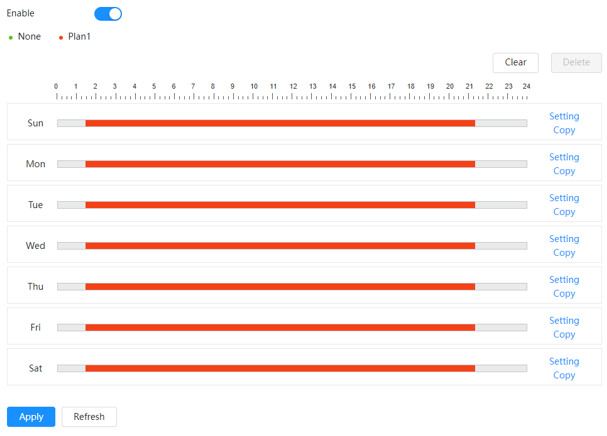Click Wednesday's red schedule period bar
Viewport: 607px width, 436px height.
(x=280, y=246)
